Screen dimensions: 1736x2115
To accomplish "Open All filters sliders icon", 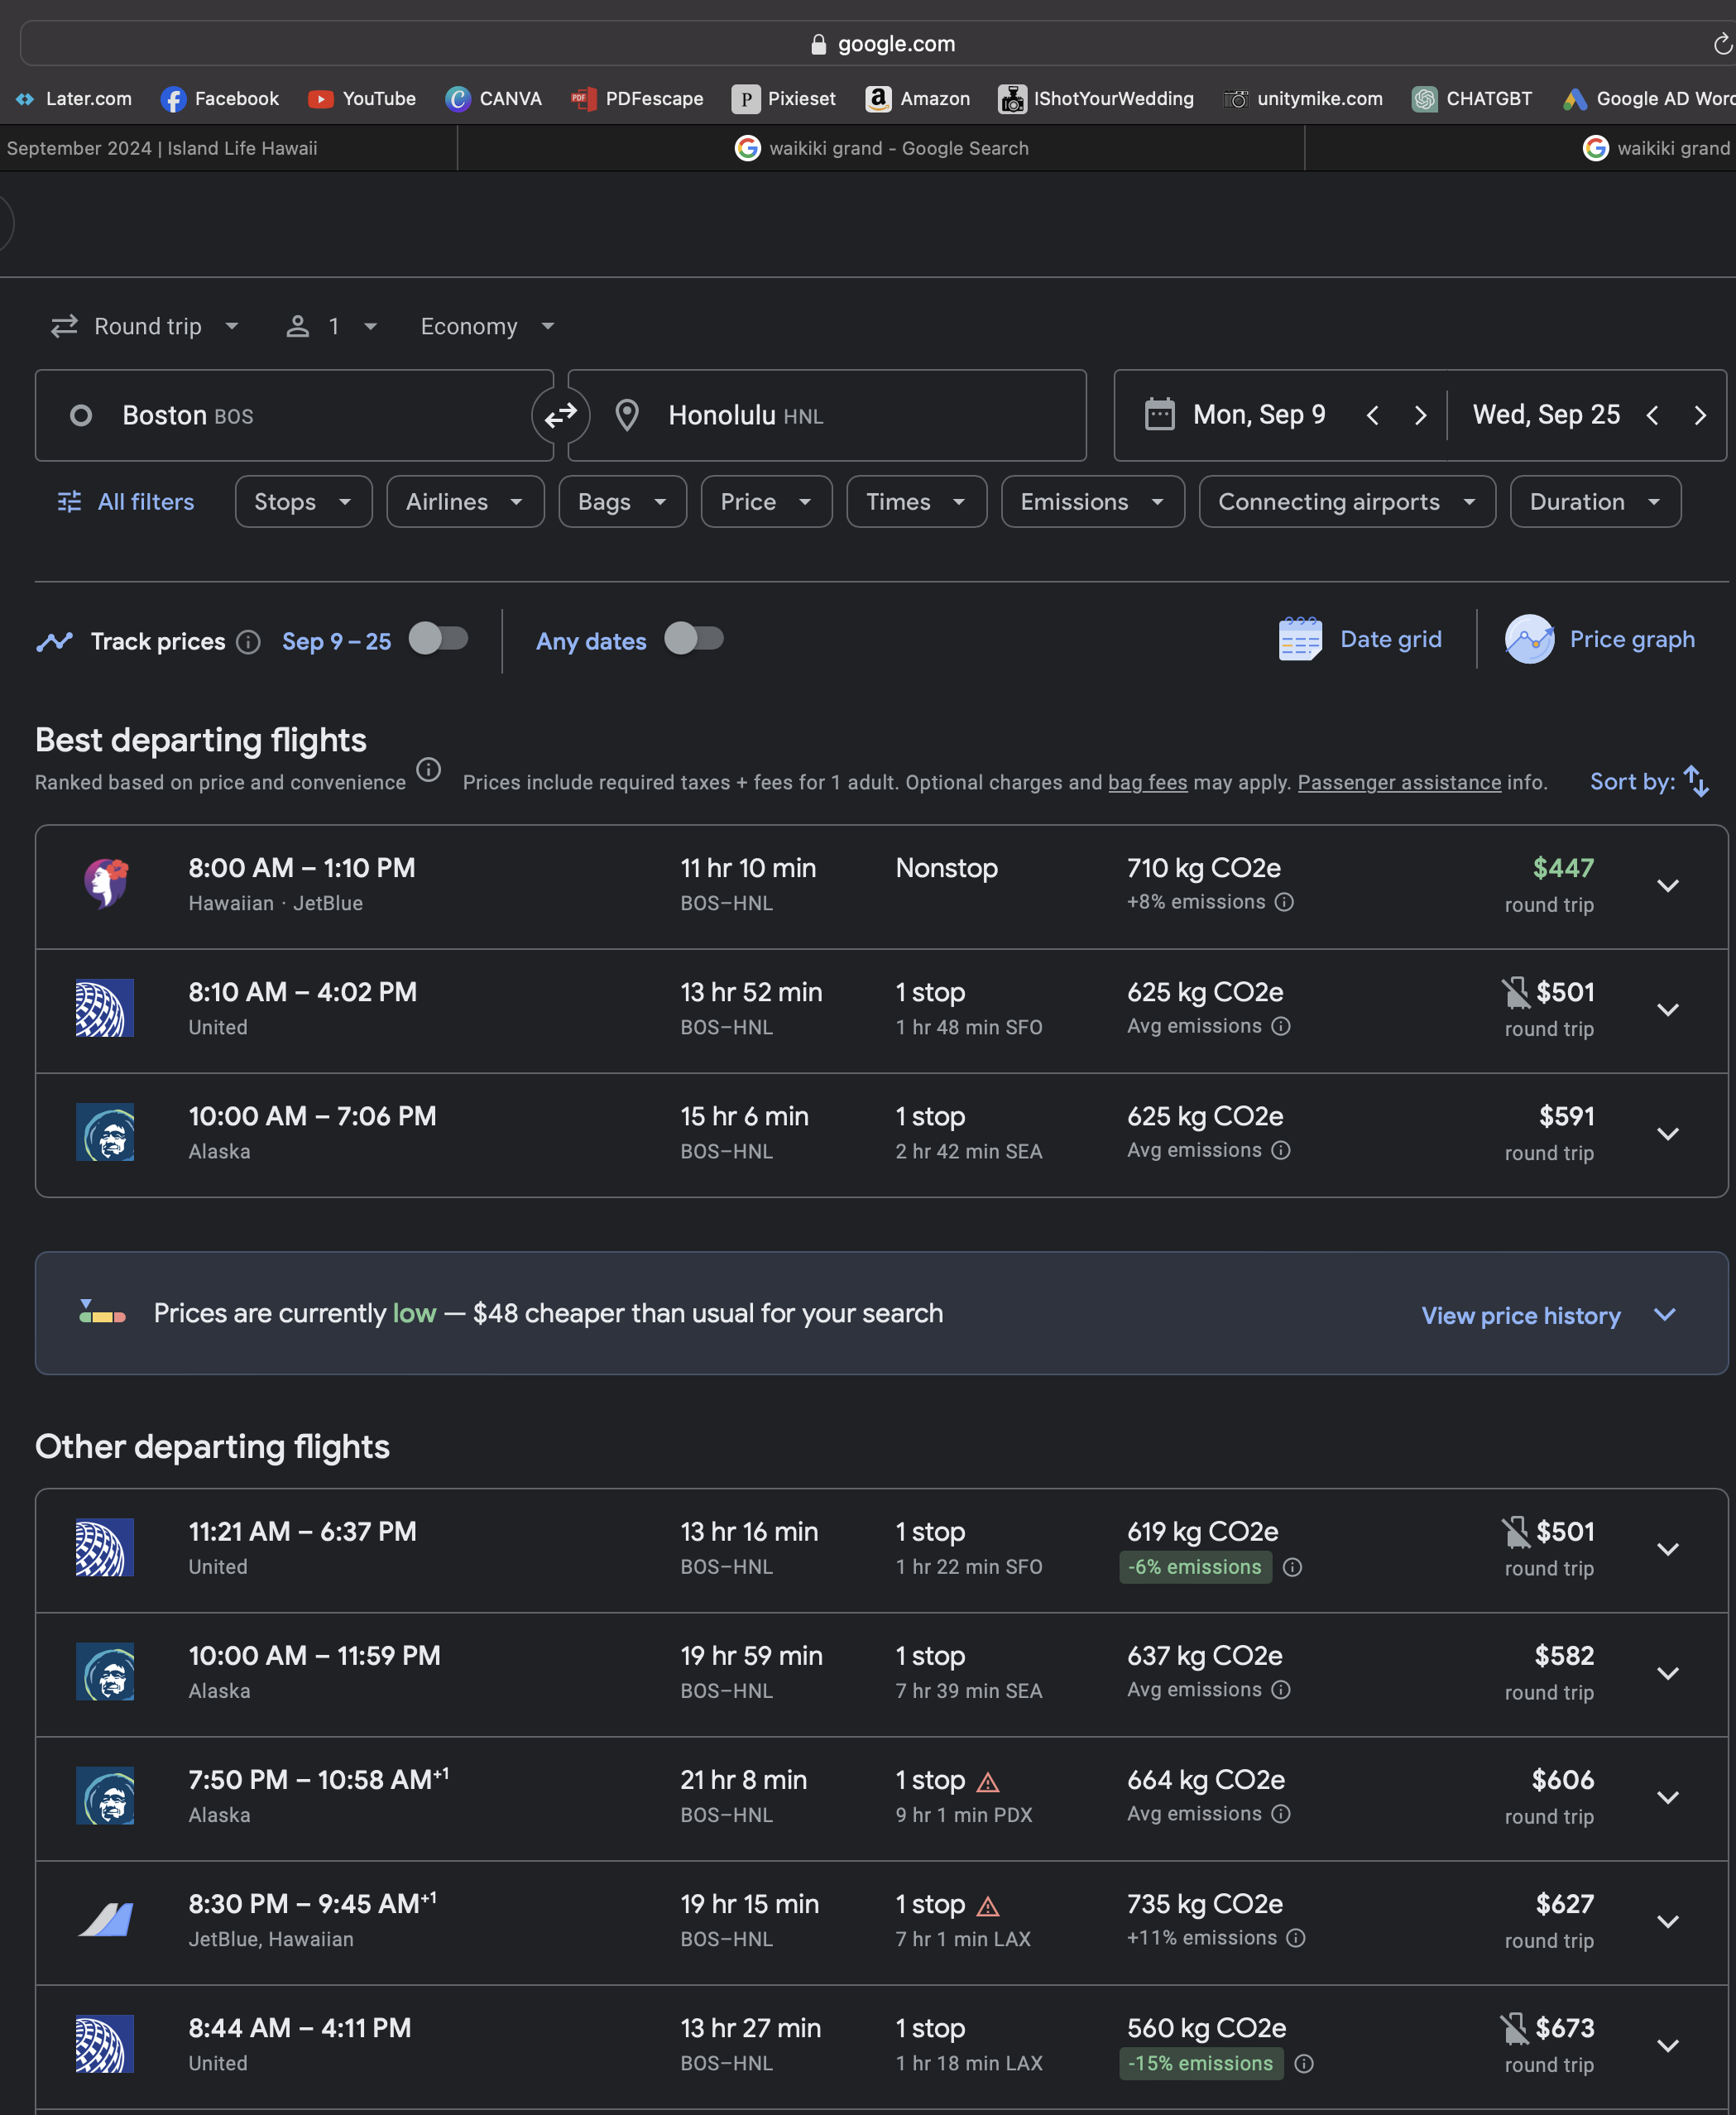I will pyautogui.click(x=69, y=502).
